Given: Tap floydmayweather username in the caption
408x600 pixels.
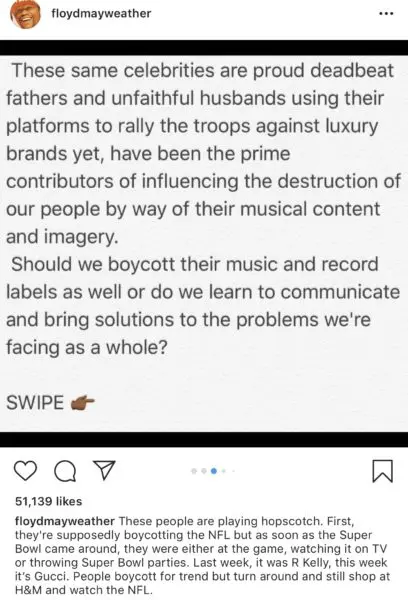Looking at the screenshot, I should pyautogui.click(x=65, y=521).
